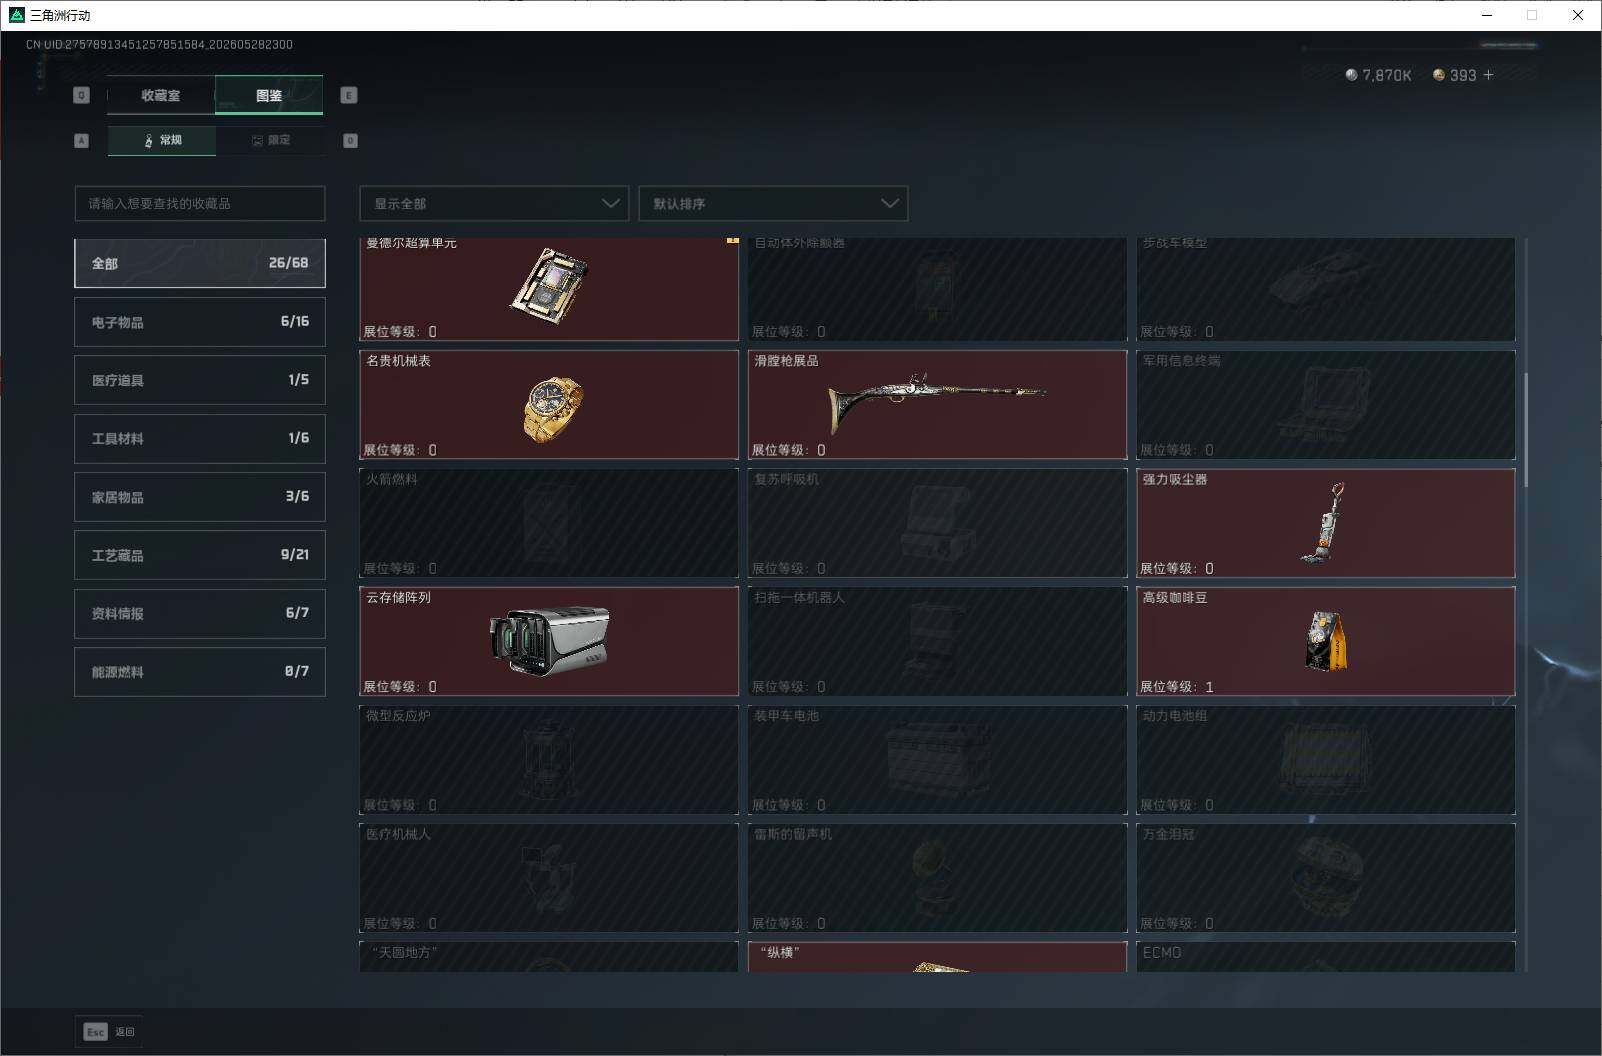Click the A key hint icon
1602x1056 pixels.
[82, 141]
